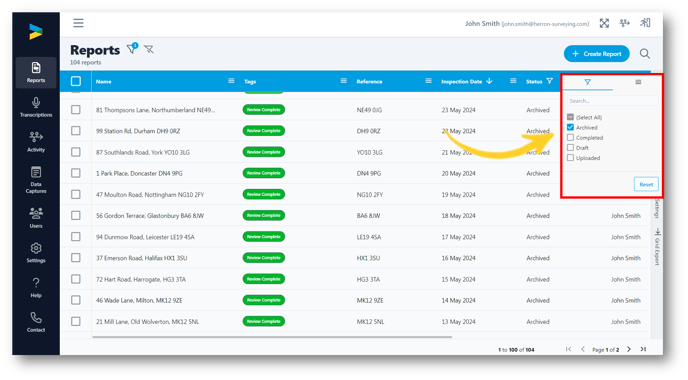Sort by the Tags column header
The width and height of the screenshot is (688, 380).
coord(250,82)
